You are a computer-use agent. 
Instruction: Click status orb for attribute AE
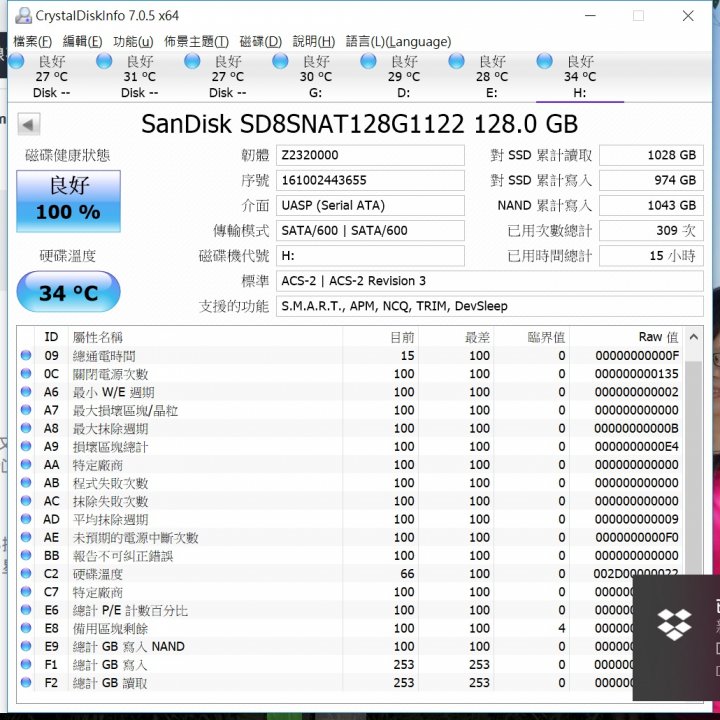26,537
